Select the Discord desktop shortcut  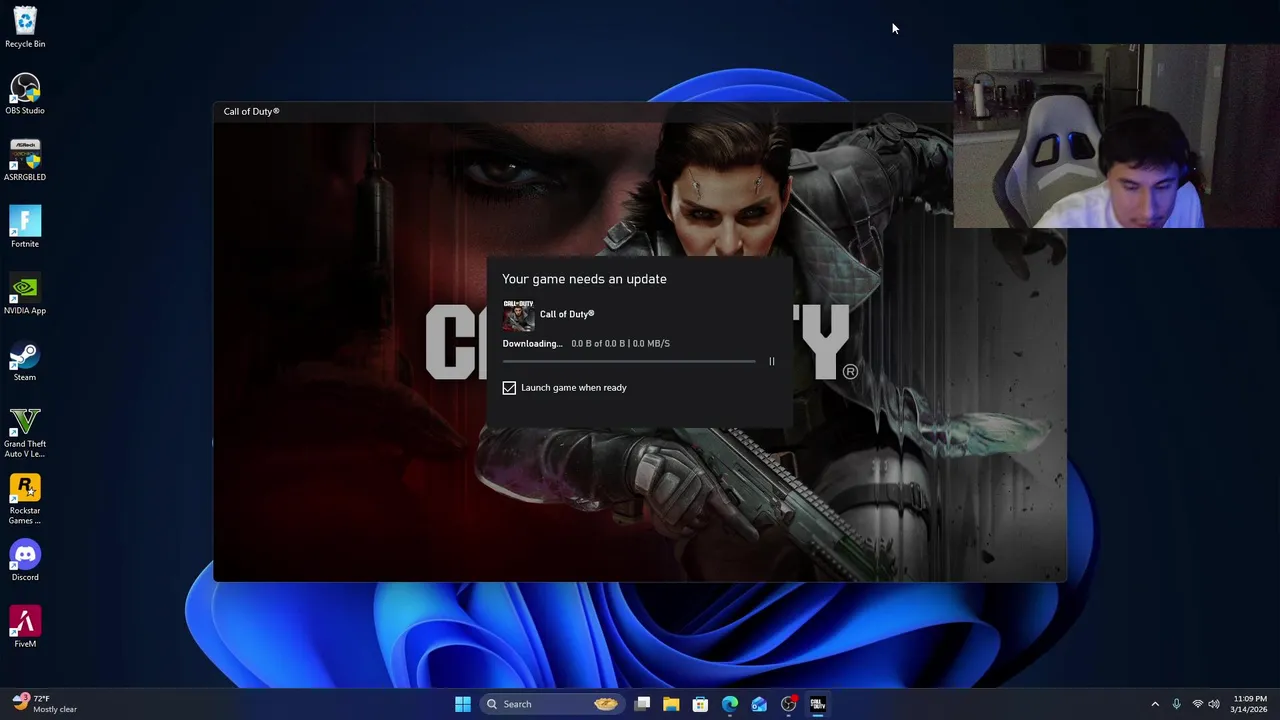(x=25, y=561)
